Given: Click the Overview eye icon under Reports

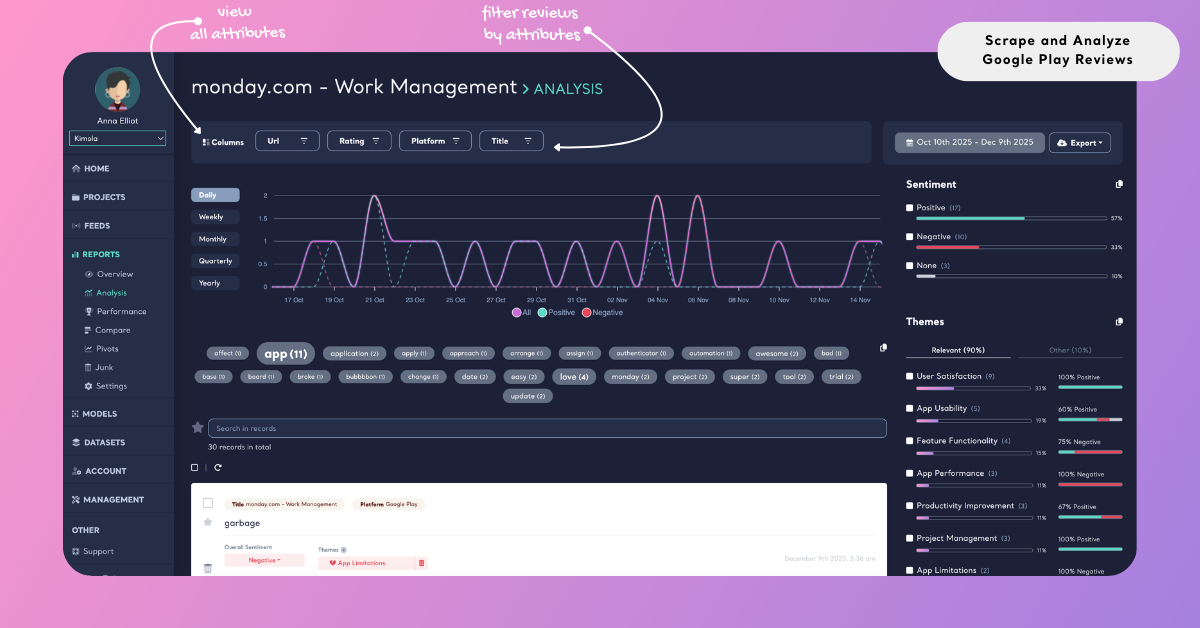Looking at the screenshot, I should (x=89, y=274).
